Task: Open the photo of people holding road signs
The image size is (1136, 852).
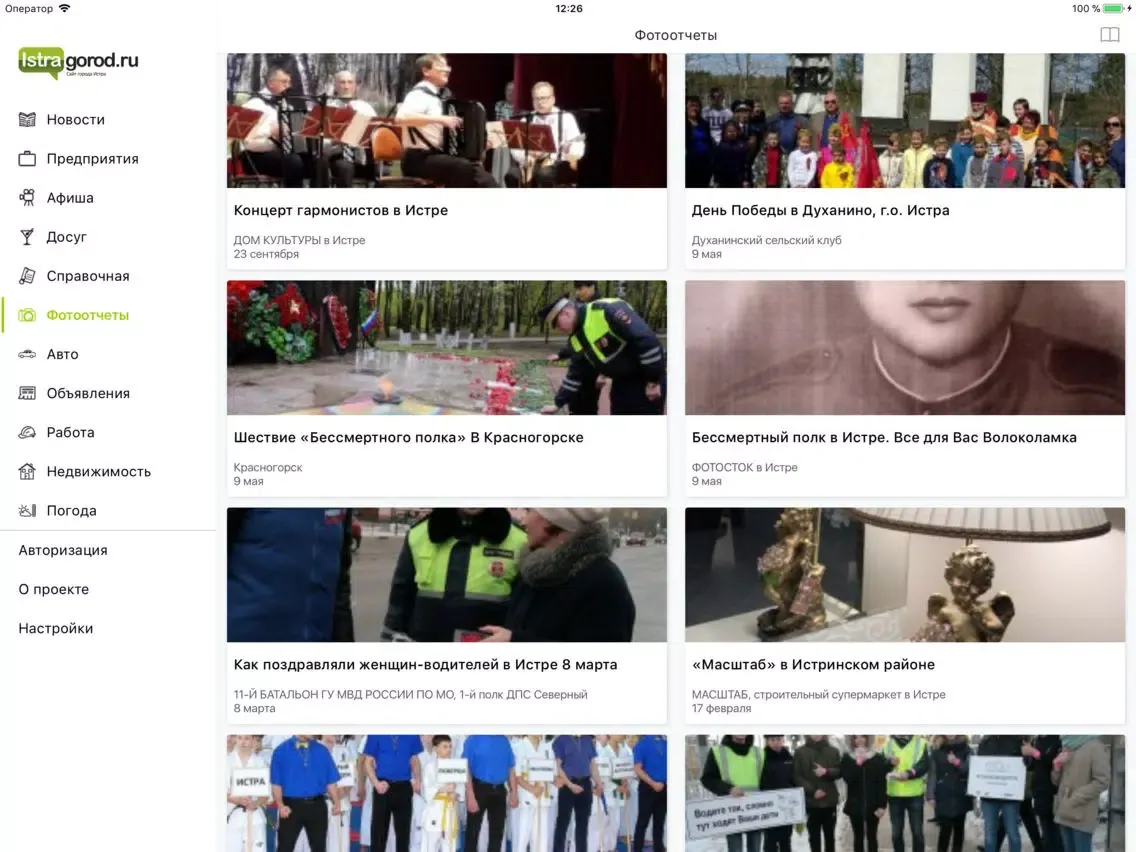Action: coord(905,793)
